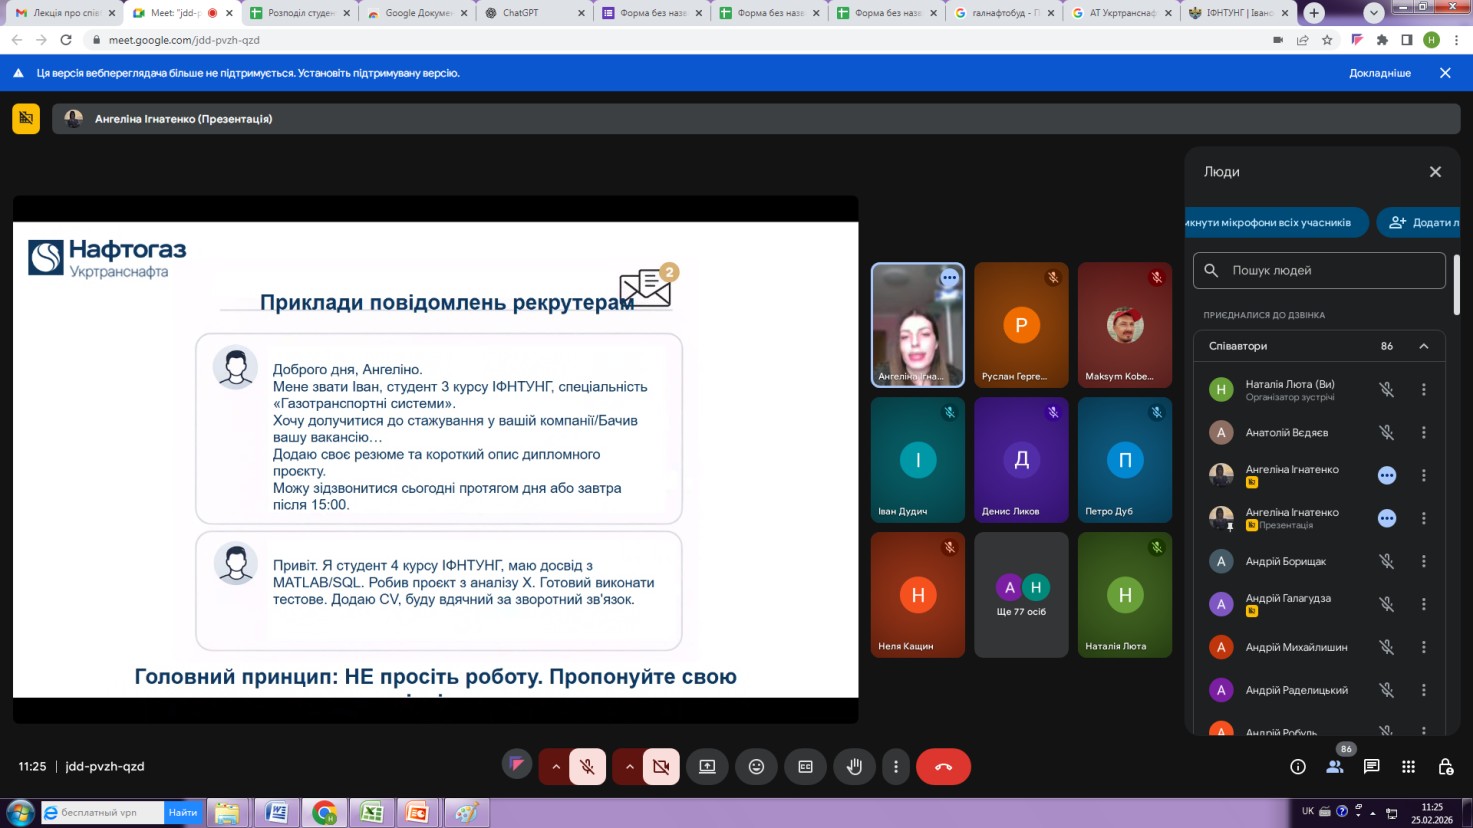The width and height of the screenshot is (1473, 828).
Task: Open video settings arrow beside camera
Action: tap(629, 767)
